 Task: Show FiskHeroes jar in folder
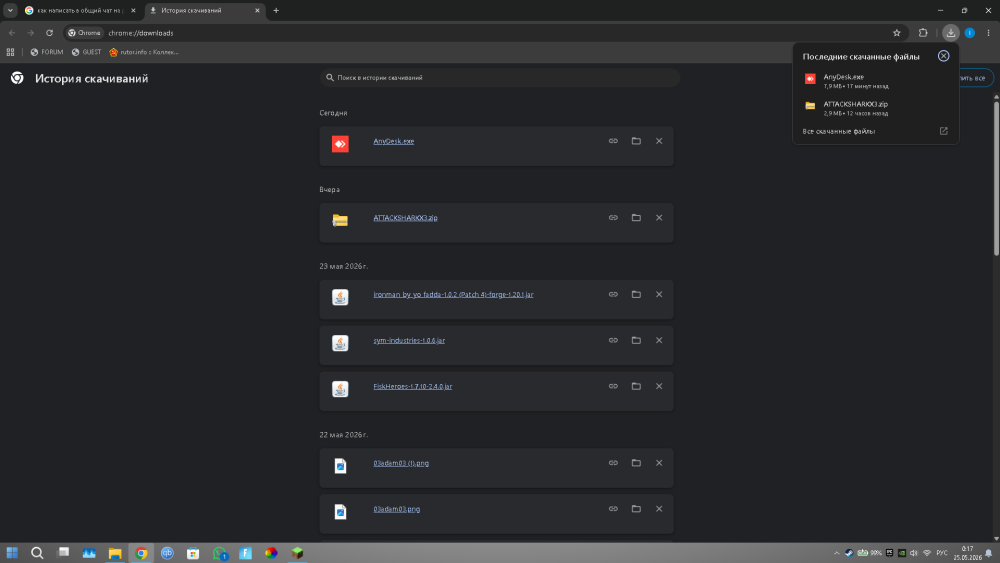[x=636, y=386]
